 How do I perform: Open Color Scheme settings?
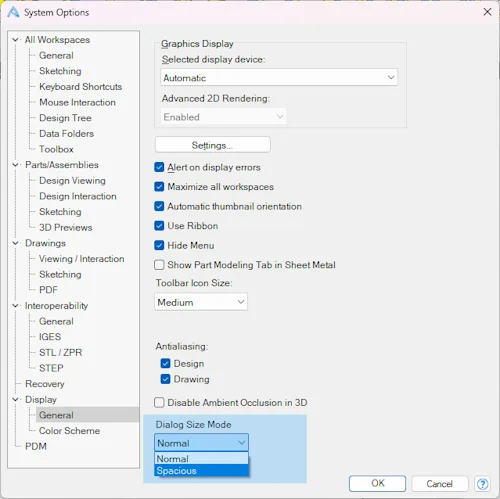tap(69, 431)
